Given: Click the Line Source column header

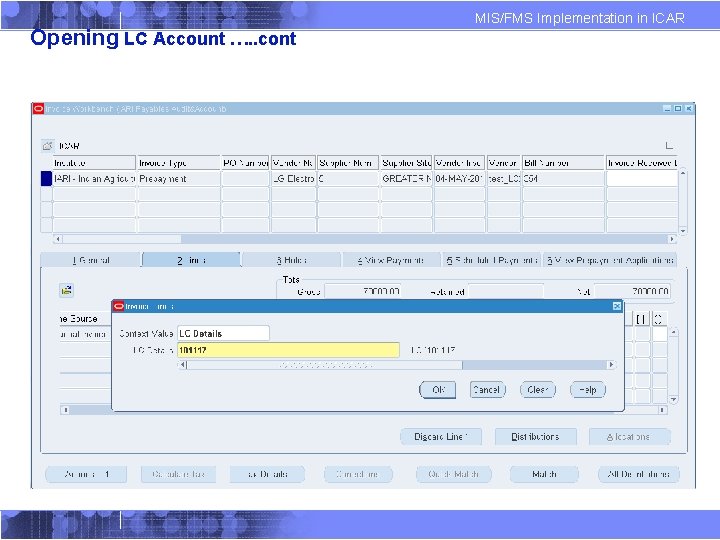Looking at the screenshot, I should click(x=85, y=319).
